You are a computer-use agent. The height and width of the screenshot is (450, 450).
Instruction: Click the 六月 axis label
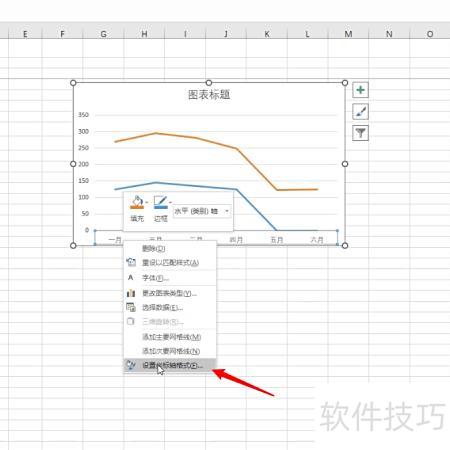(x=317, y=240)
